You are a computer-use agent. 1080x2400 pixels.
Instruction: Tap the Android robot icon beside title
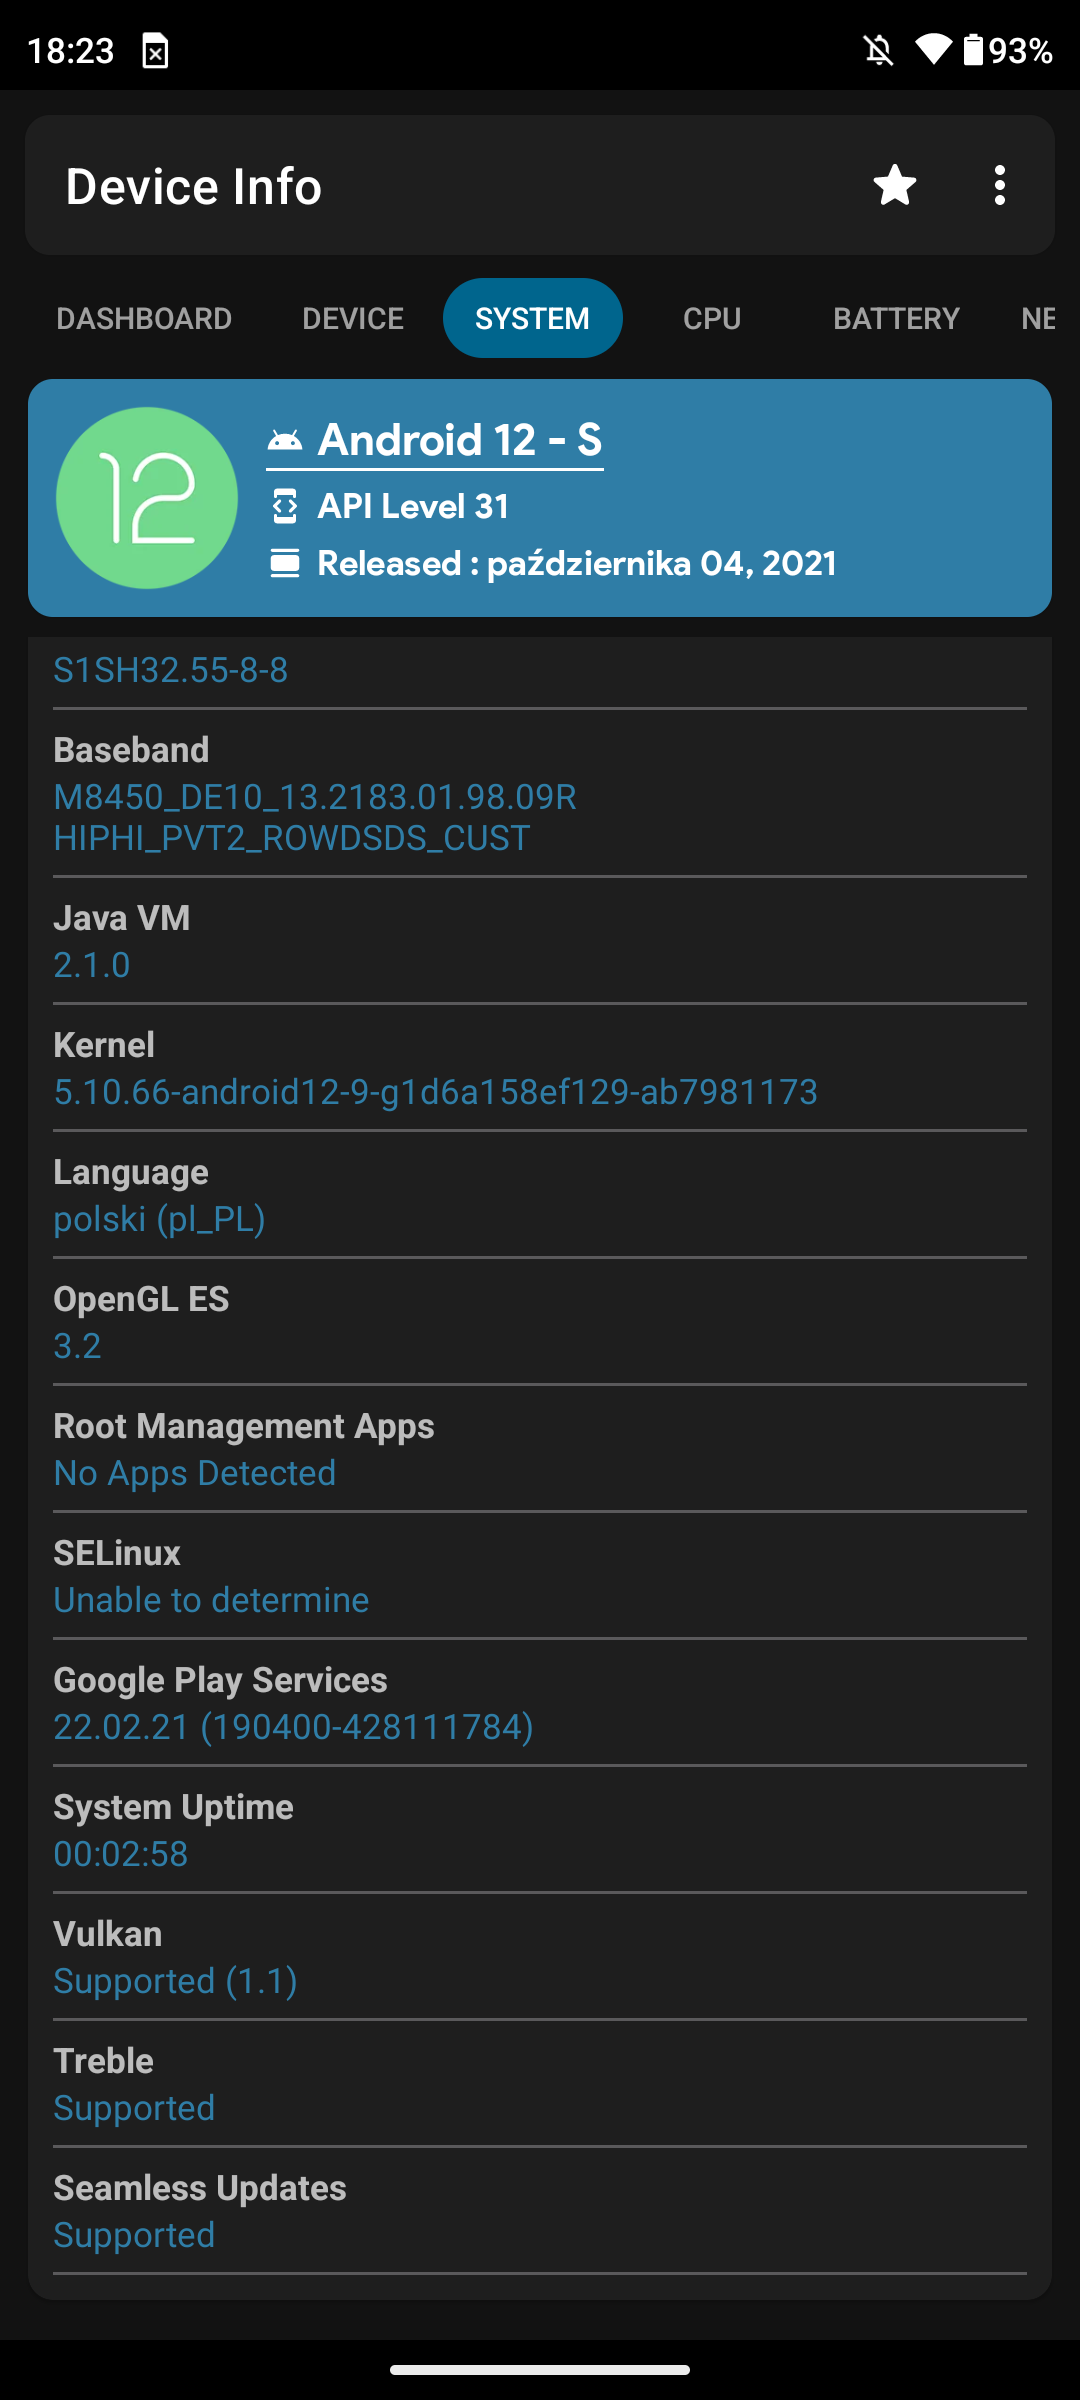[x=285, y=441]
